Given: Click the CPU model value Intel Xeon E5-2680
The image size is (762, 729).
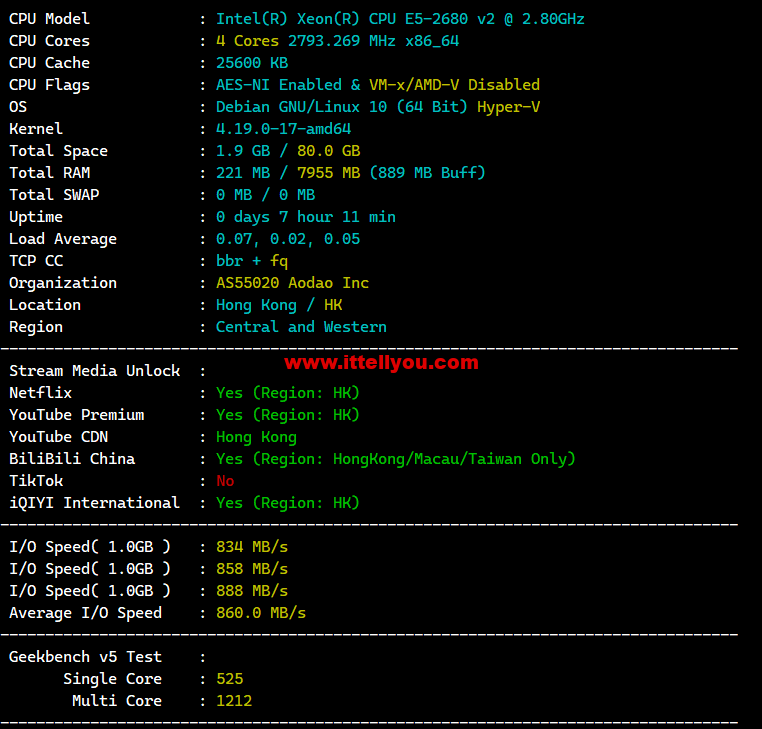Looking at the screenshot, I should pyautogui.click(x=400, y=19).
